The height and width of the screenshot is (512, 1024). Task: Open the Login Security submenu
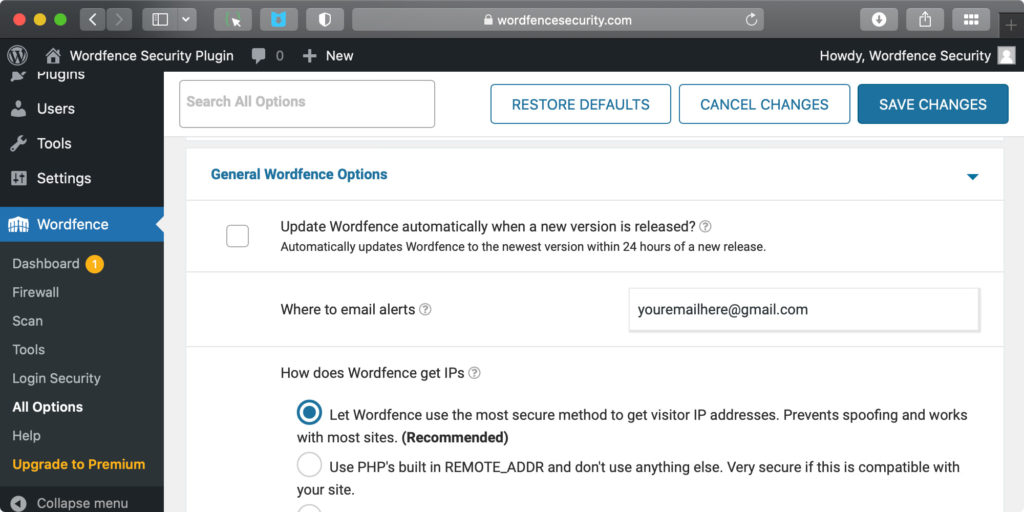click(56, 378)
